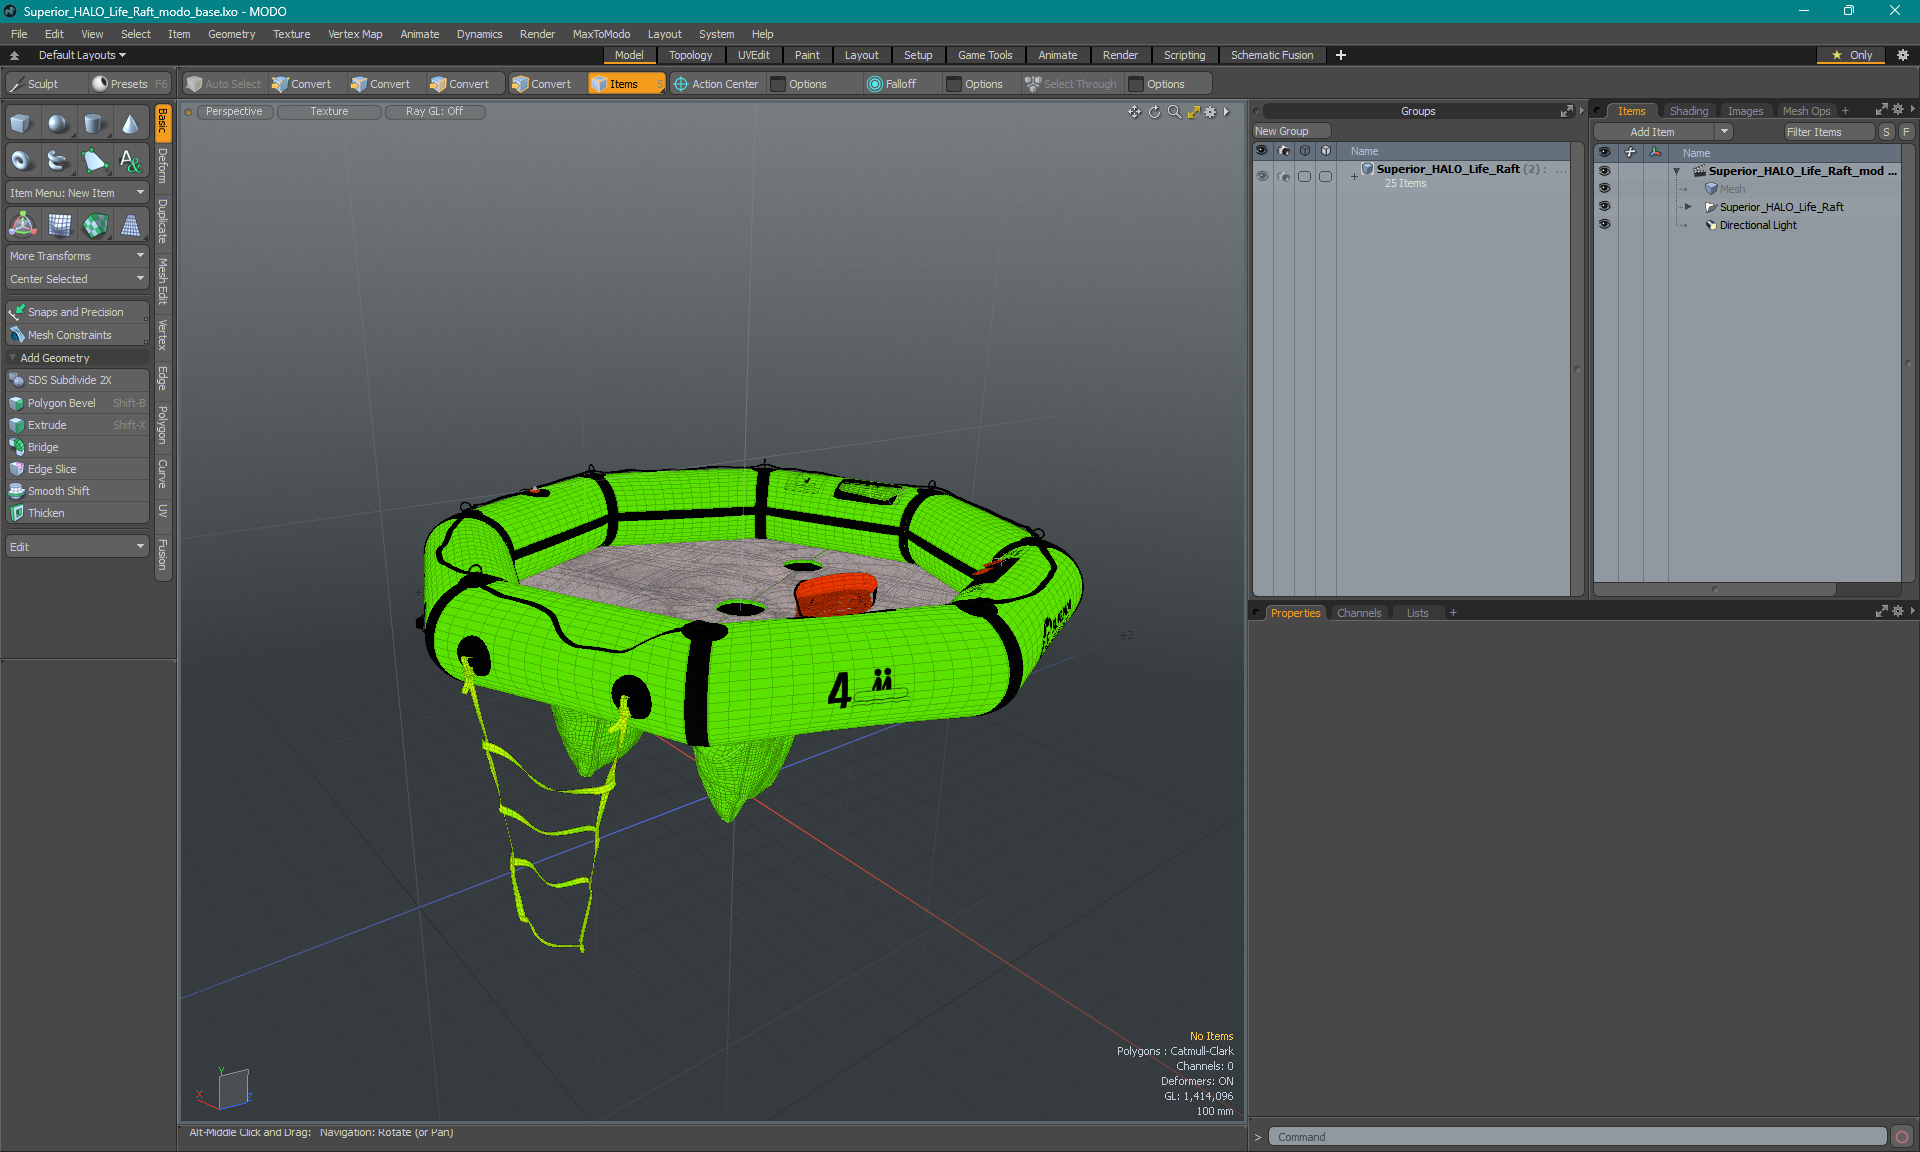The image size is (1920, 1152).
Task: Switch to the Shading tab
Action: pyautogui.click(x=1688, y=111)
